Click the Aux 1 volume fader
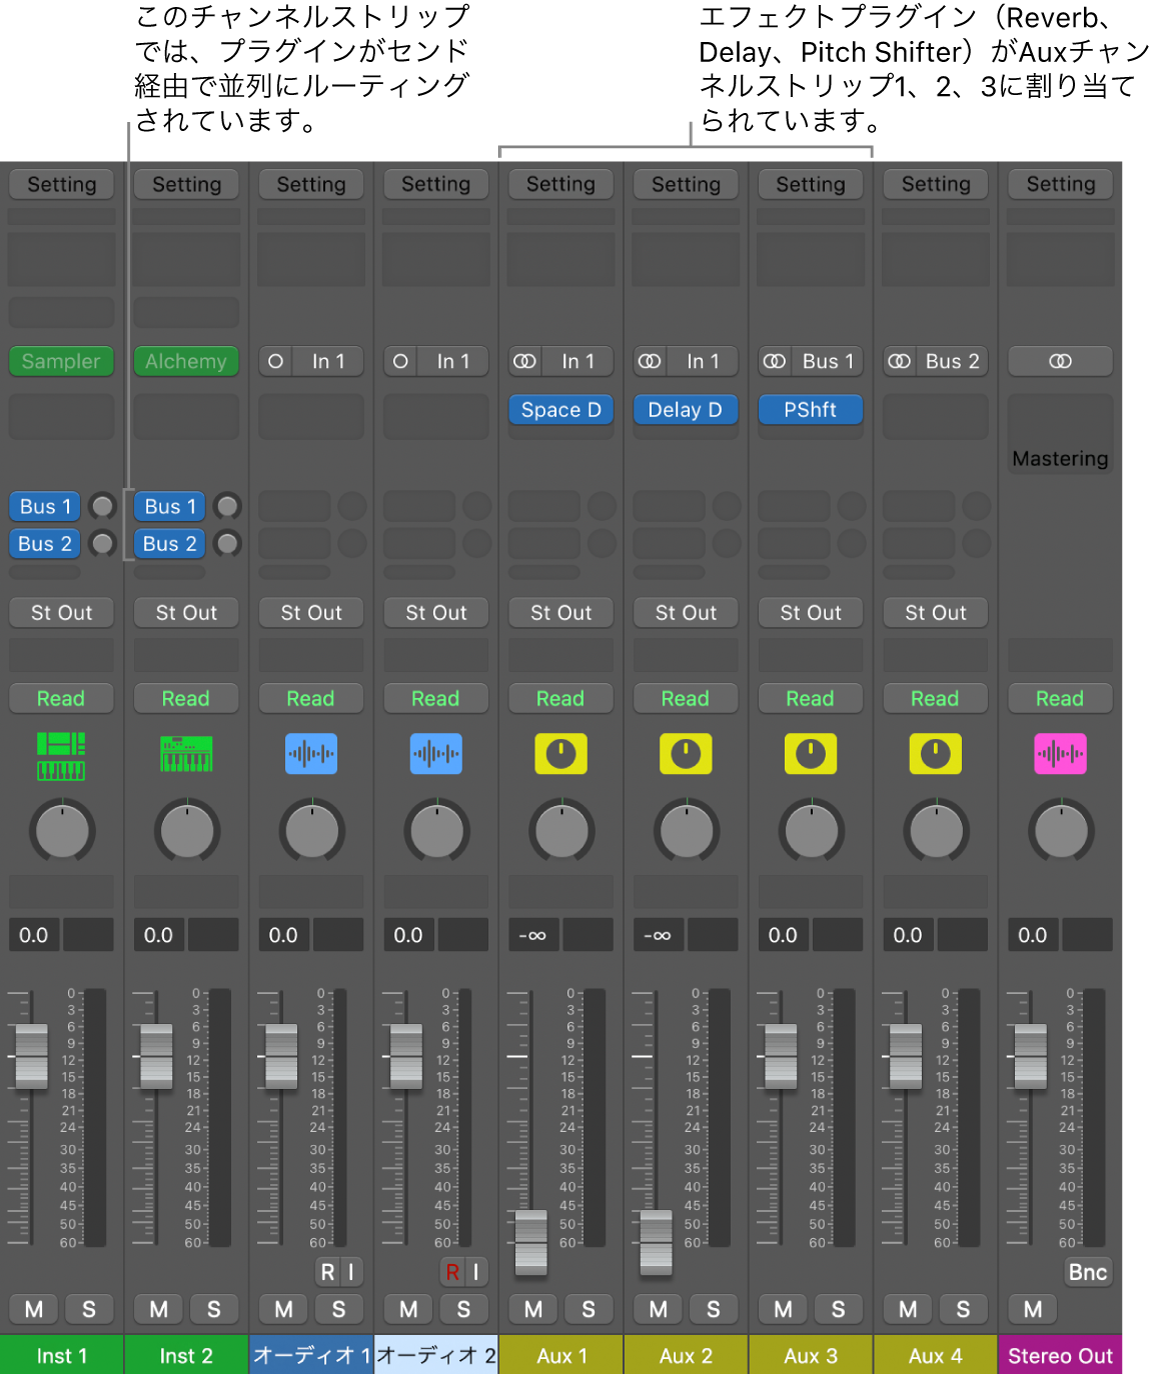 click(x=530, y=1240)
